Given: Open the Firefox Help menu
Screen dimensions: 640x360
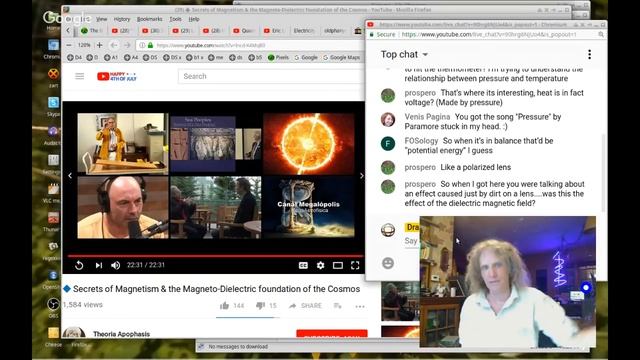Looking at the screenshot, I should [x=194, y=19].
